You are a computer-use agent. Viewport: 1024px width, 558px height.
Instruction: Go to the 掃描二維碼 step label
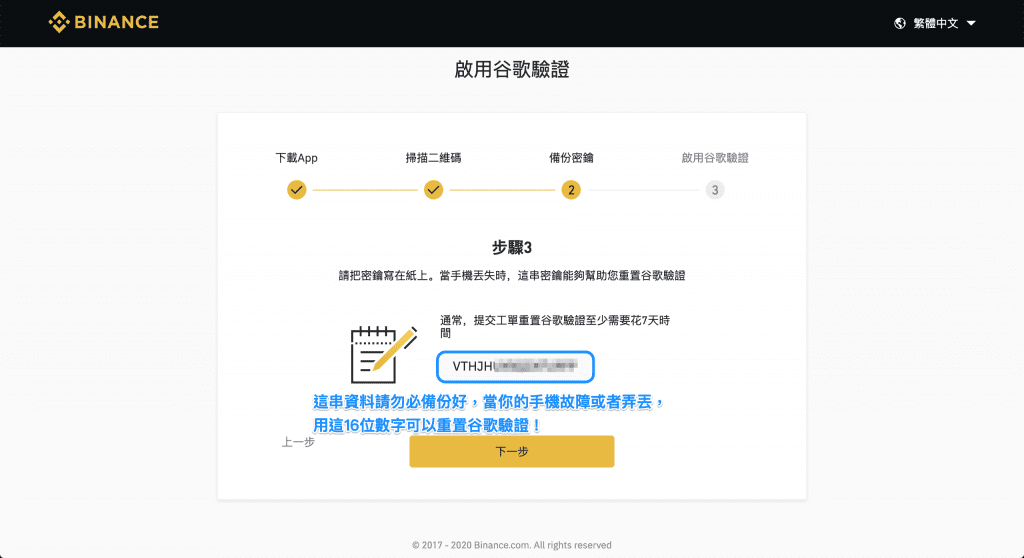pos(433,158)
